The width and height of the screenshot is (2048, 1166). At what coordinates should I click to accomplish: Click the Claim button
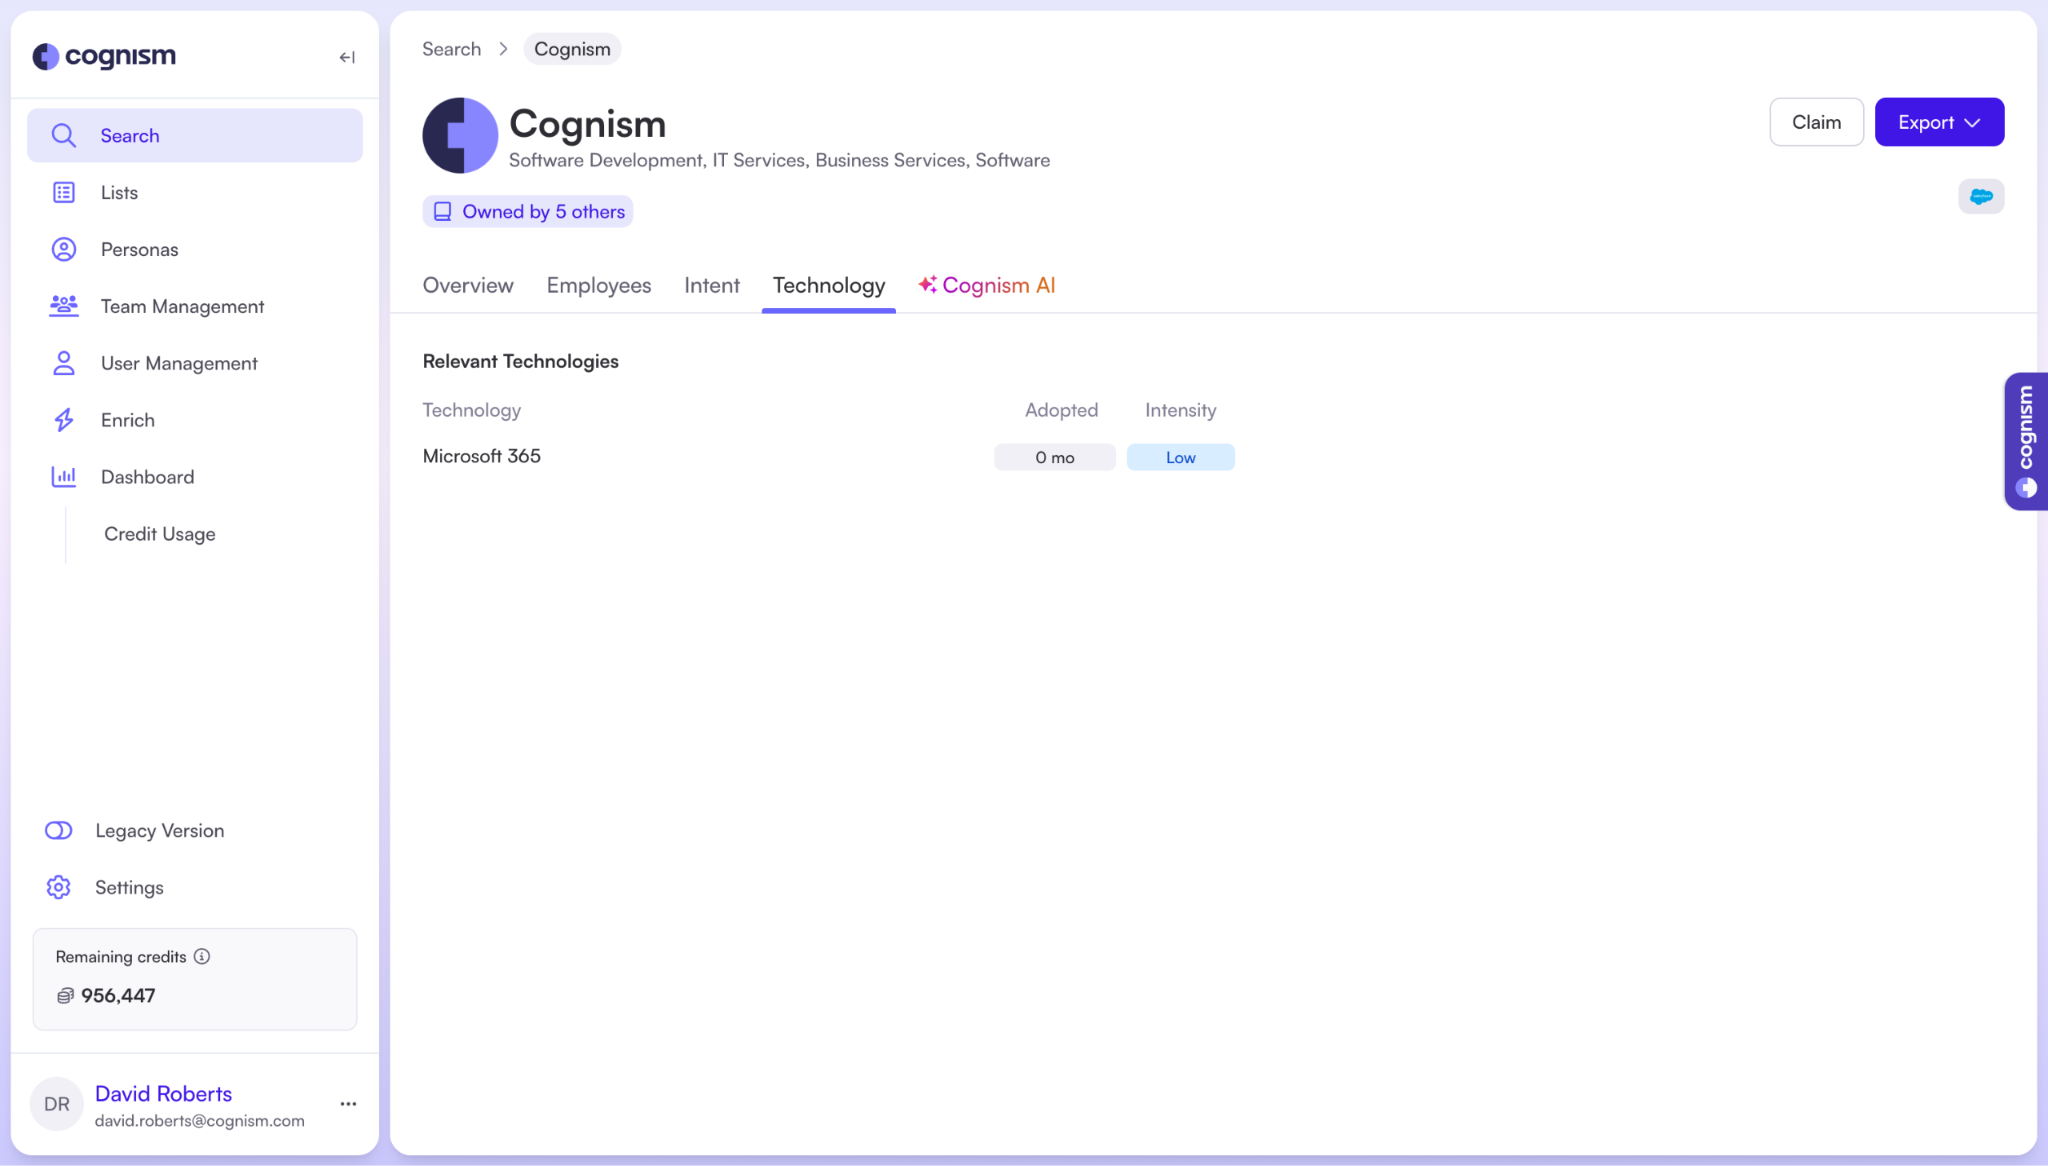point(1816,122)
